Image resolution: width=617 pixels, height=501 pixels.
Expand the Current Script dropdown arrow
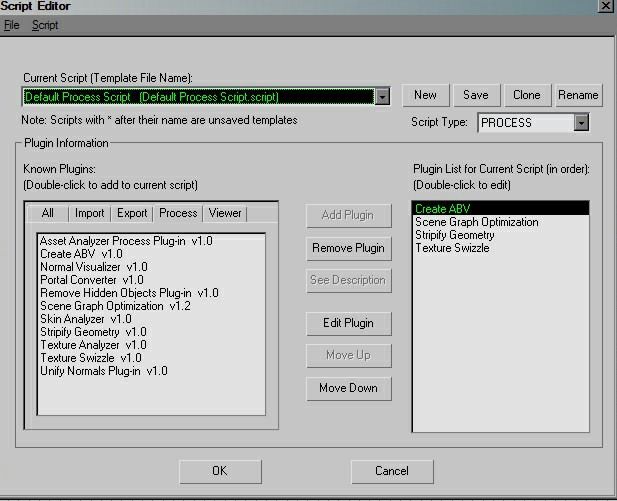[382, 96]
